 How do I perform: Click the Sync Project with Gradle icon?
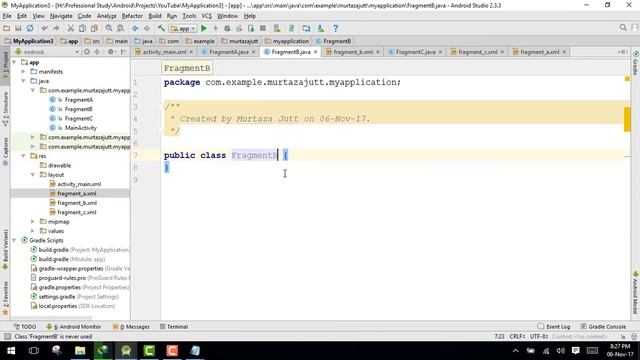tap(291, 28)
